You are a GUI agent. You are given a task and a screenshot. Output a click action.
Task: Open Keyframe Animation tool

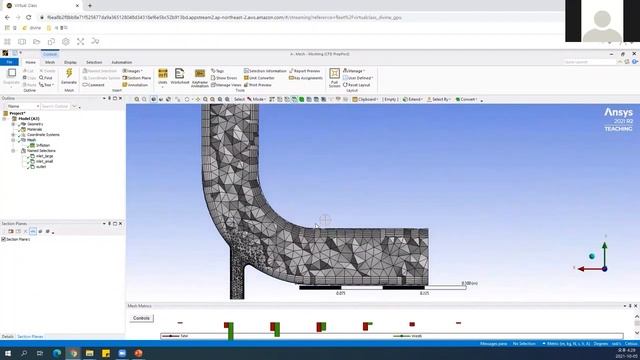200,78
